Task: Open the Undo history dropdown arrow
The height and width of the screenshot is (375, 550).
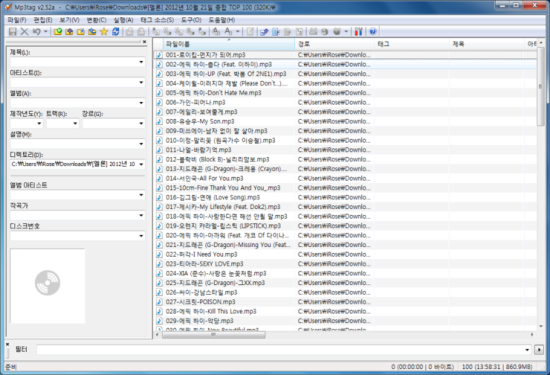Action: [46, 32]
